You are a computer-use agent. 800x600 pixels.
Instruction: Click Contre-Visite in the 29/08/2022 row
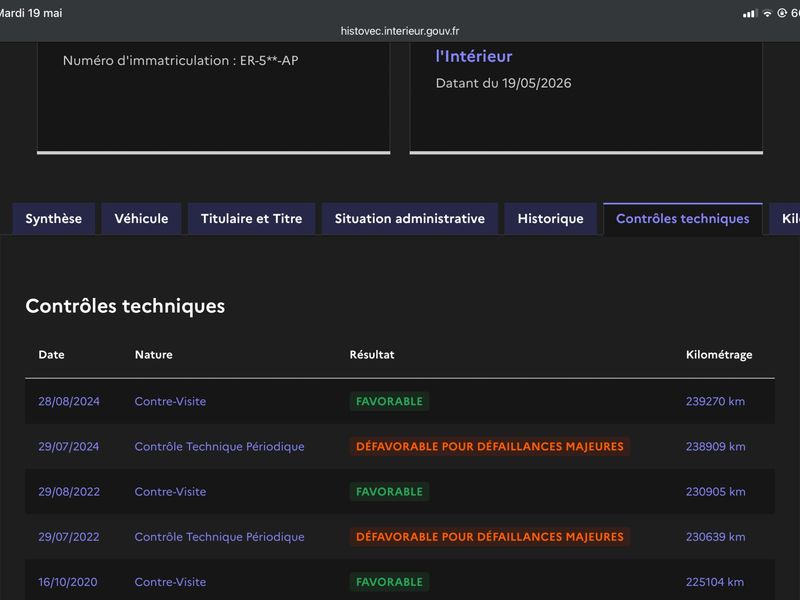(170, 492)
